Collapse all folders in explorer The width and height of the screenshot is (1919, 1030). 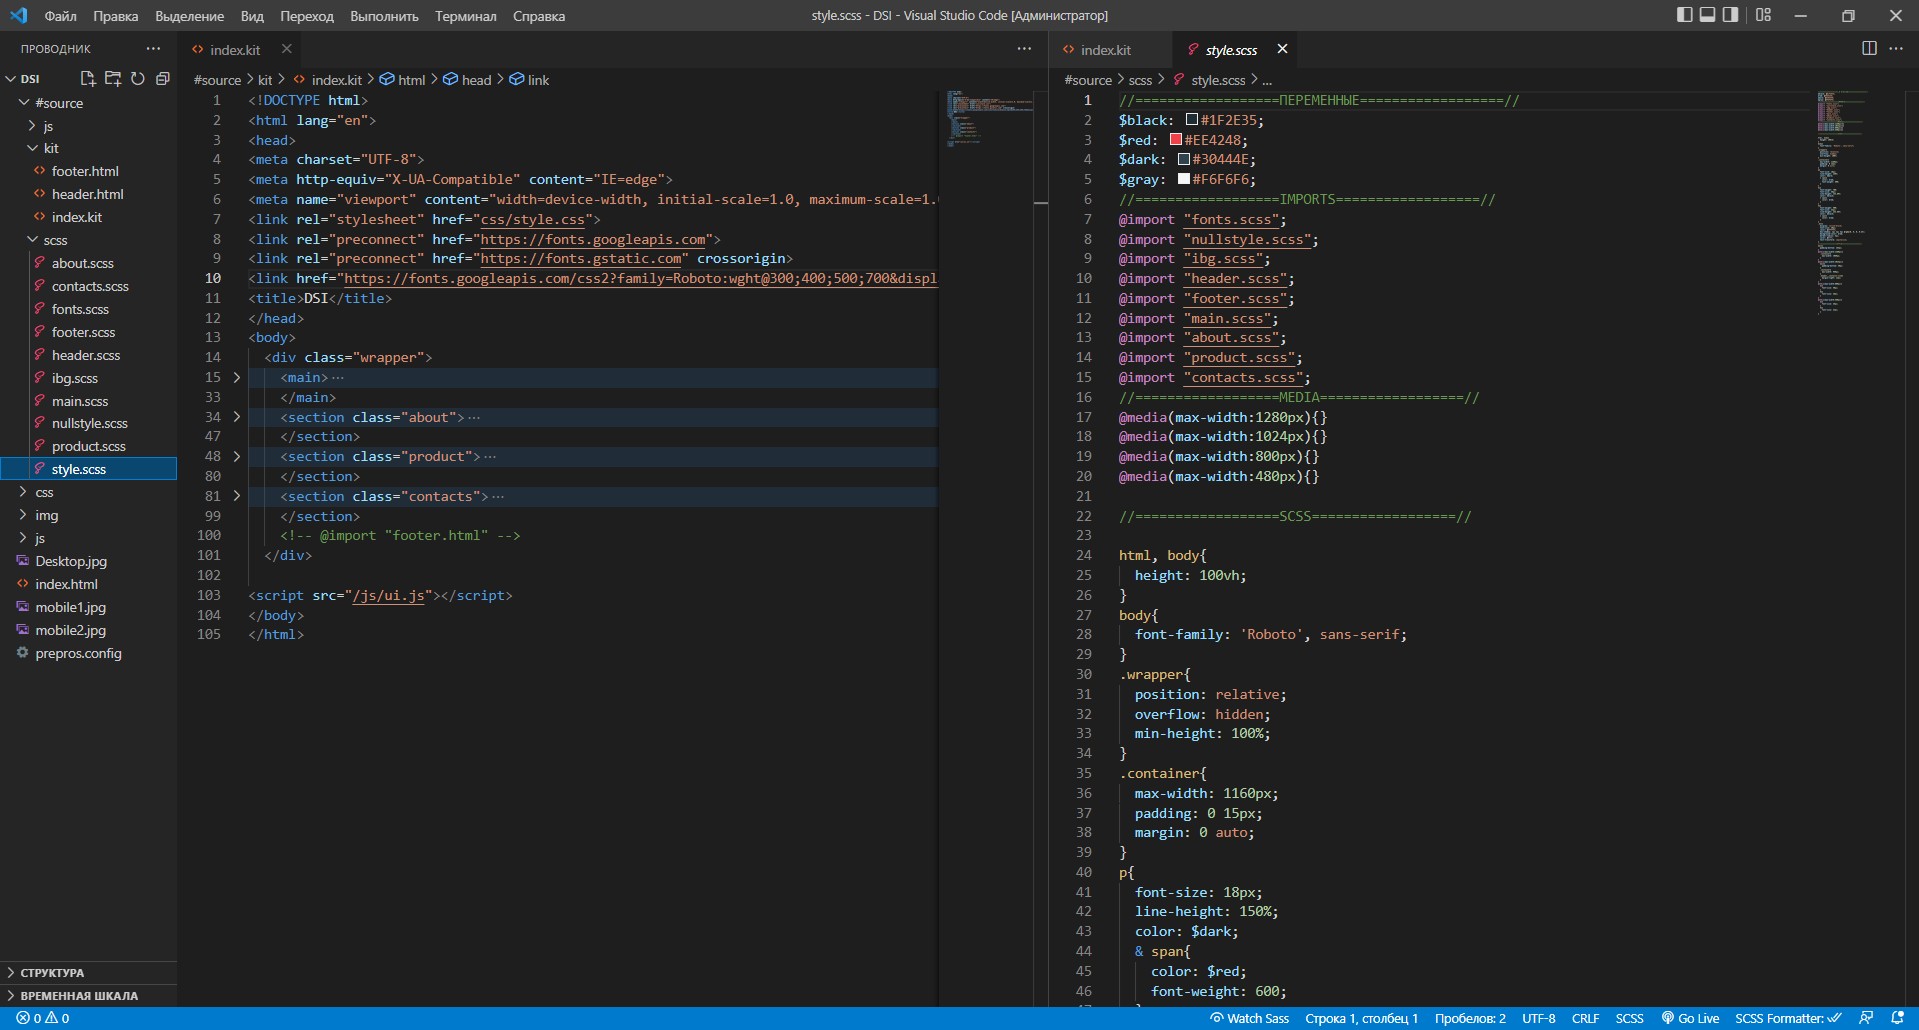tap(163, 78)
